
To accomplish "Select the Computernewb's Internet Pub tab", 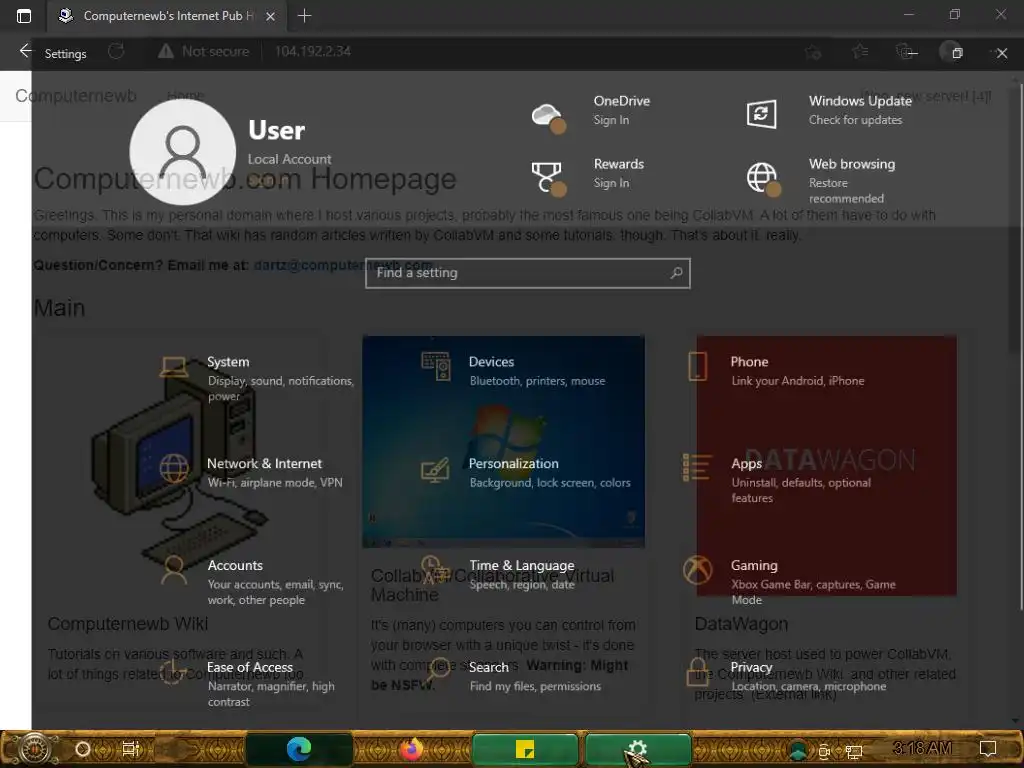I will [166, 16].
